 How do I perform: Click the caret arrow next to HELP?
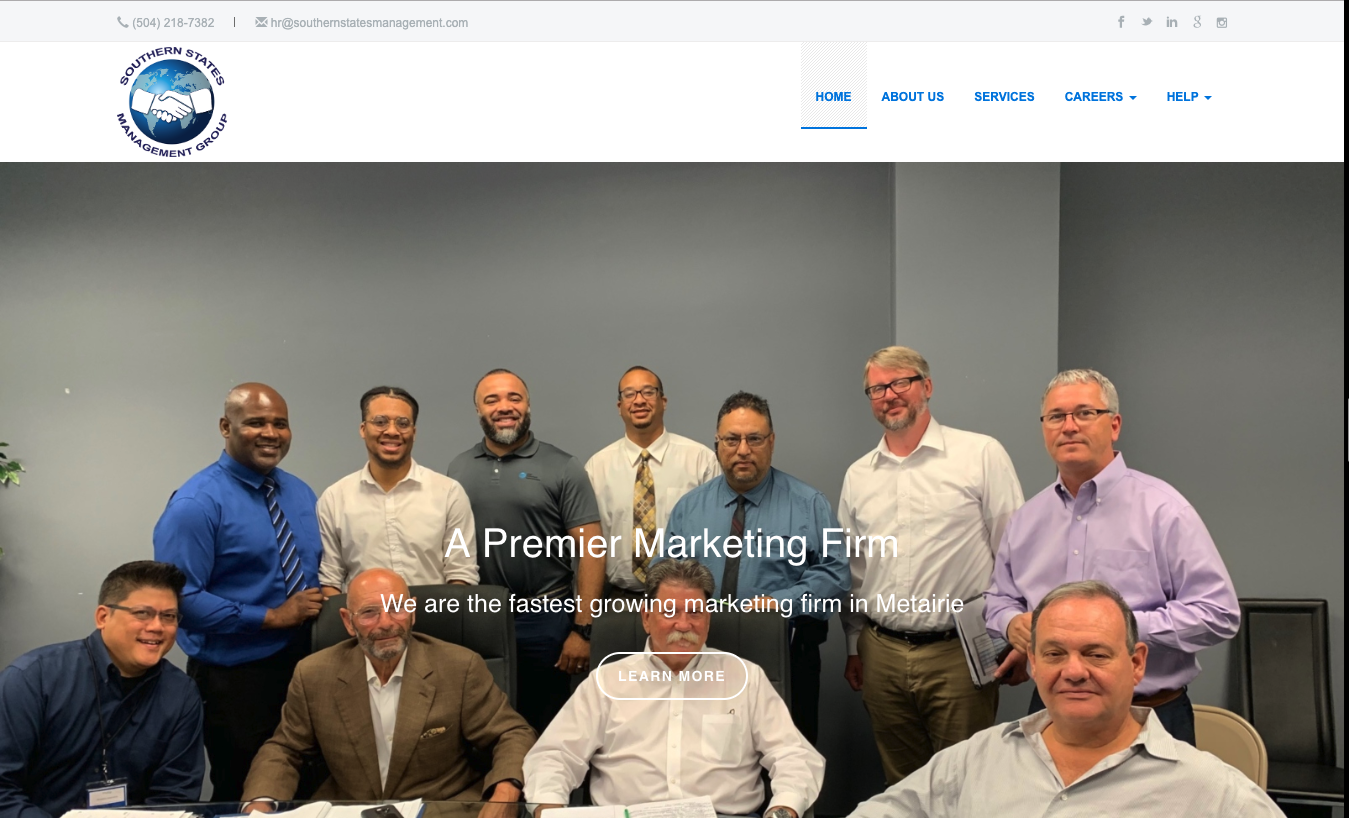coord(1208,98)
